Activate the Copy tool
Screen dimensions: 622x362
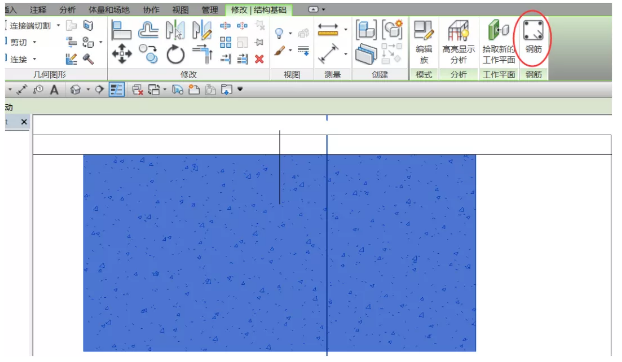click(x=148, y=54)
